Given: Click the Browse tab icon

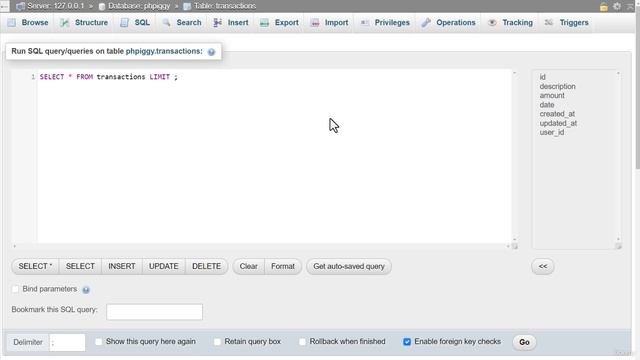Looking at the screenshot, I should click(x=12, y=23).
